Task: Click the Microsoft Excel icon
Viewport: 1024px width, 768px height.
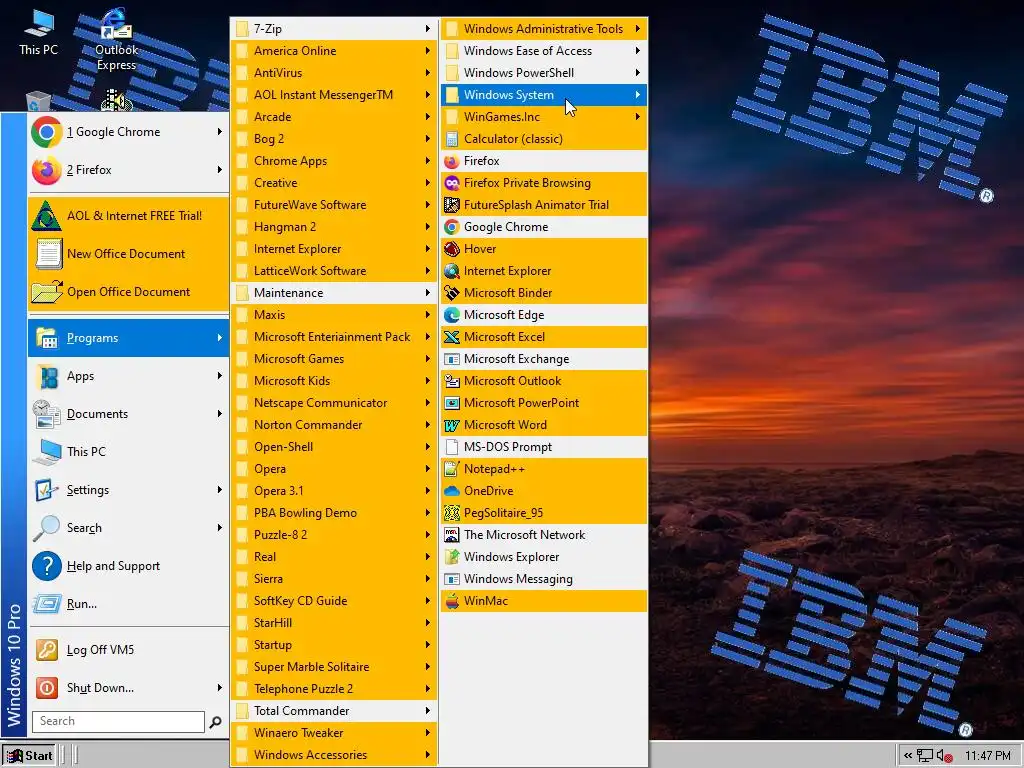Action: (x=451, y=337)
